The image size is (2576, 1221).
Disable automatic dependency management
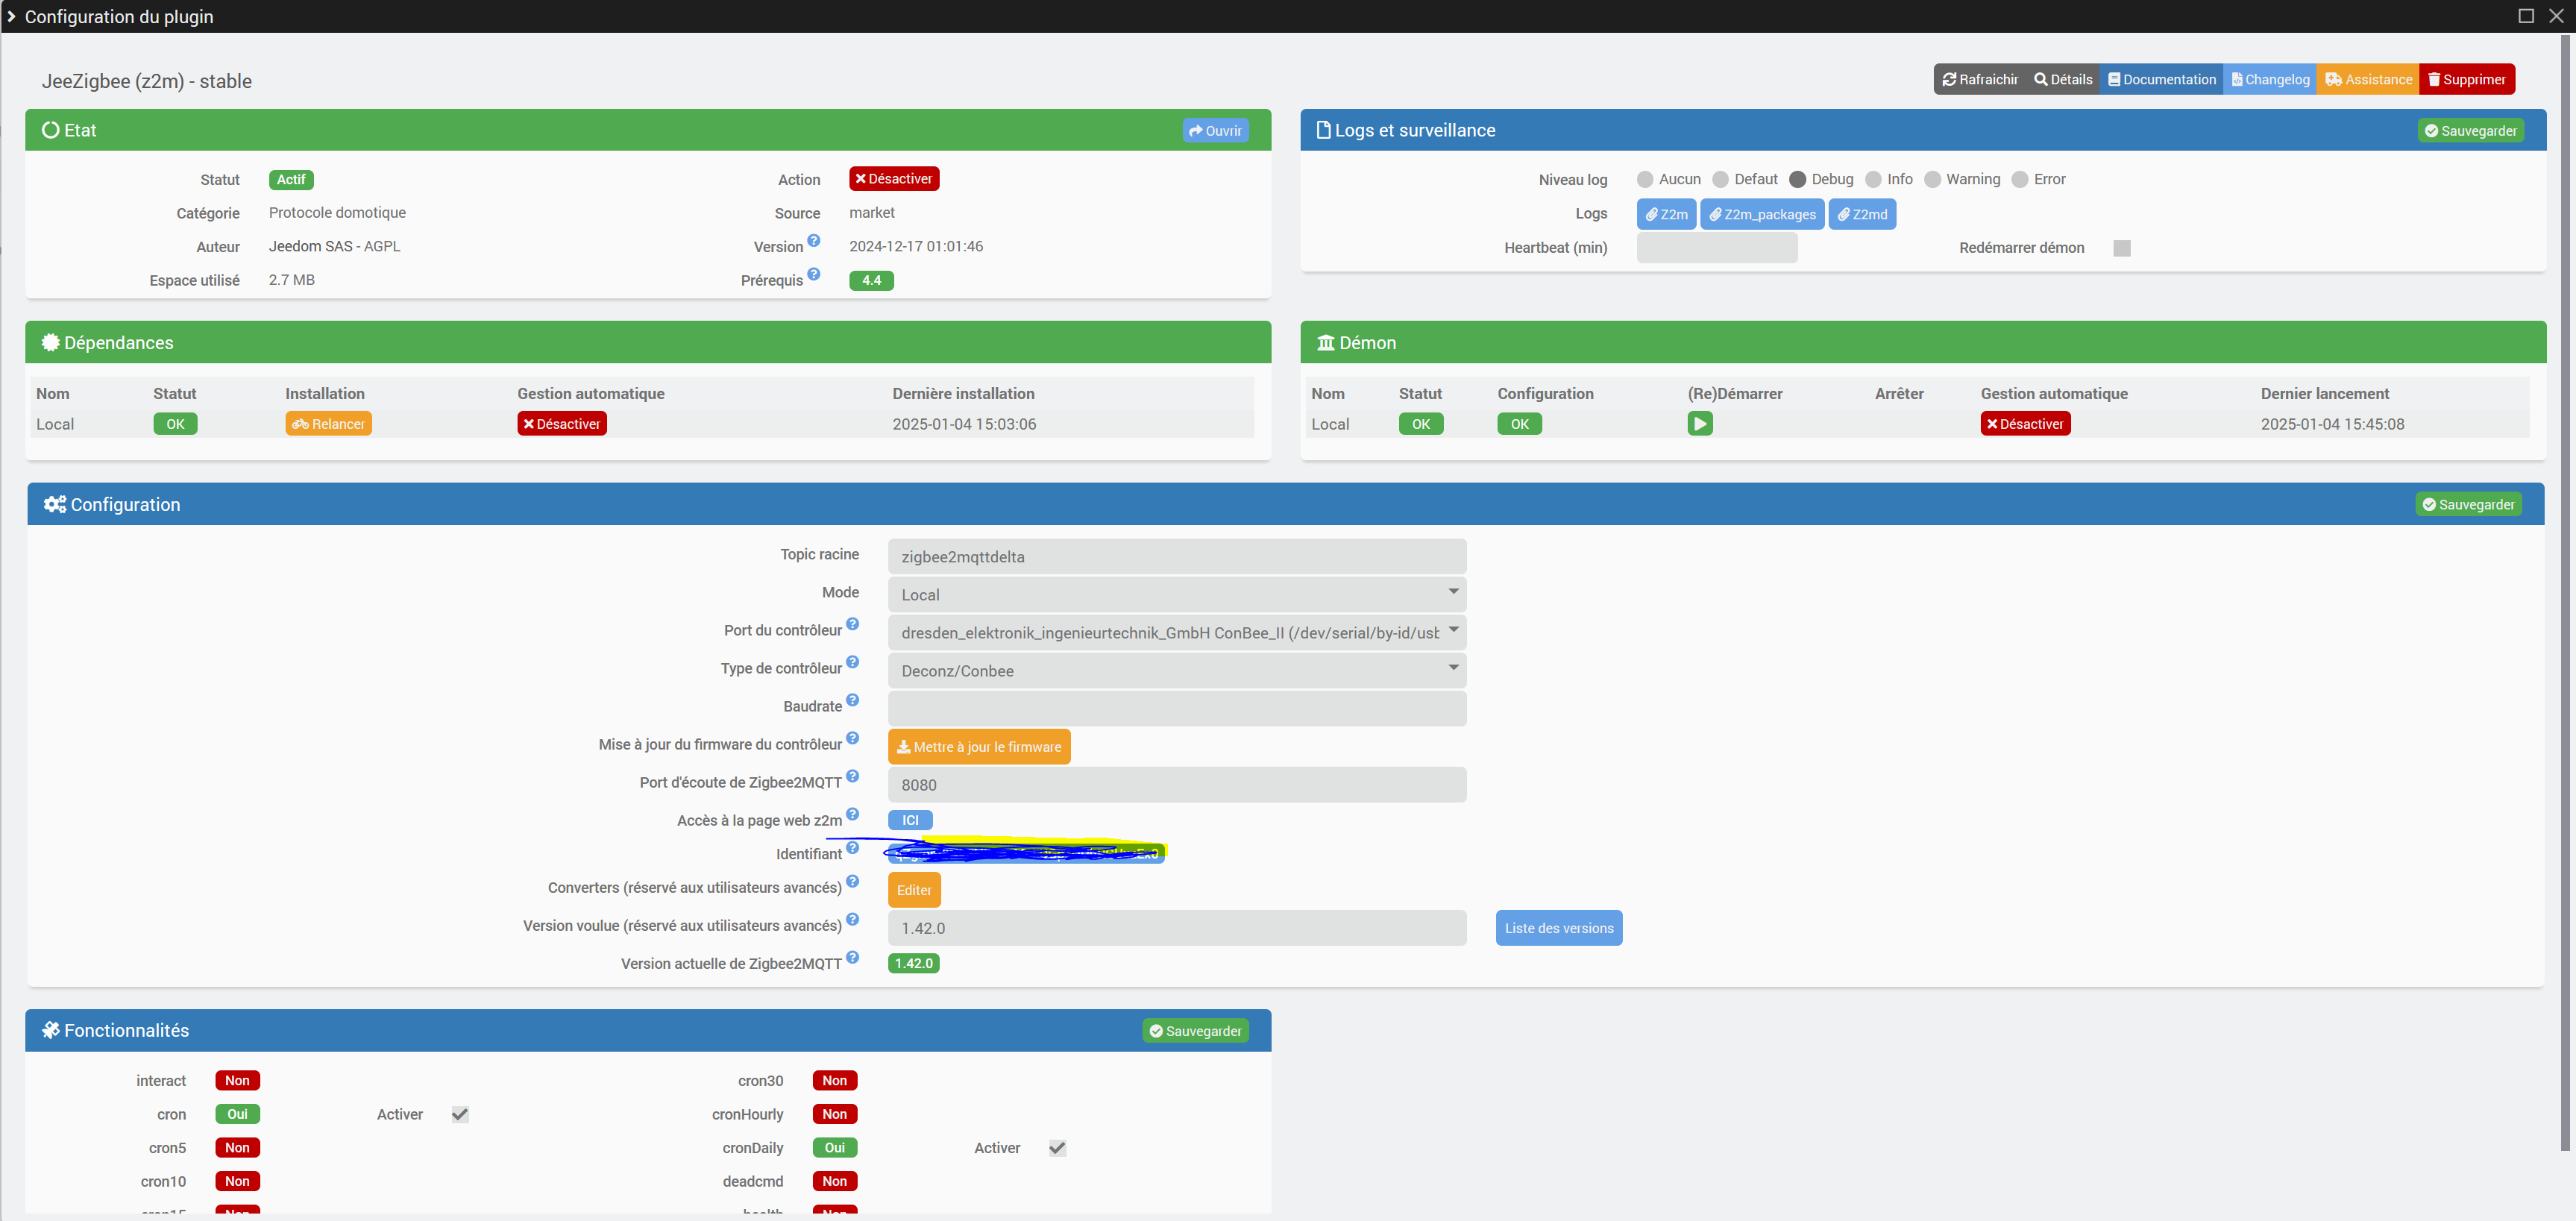pos(562,424)
